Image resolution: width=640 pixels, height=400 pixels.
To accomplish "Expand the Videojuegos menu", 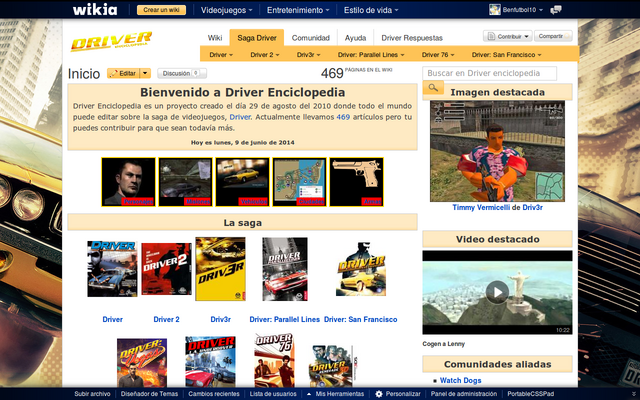I will pyautogui.click(x=226, y=10).
